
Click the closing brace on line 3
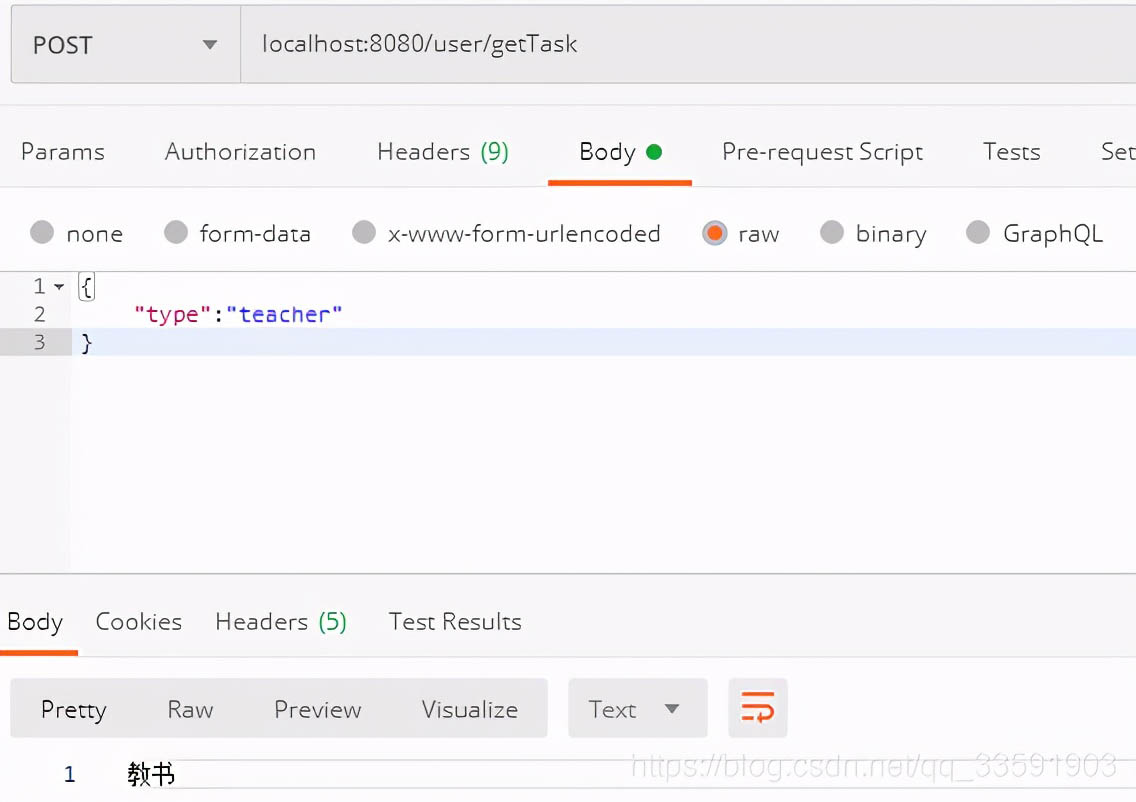(86, 342)
